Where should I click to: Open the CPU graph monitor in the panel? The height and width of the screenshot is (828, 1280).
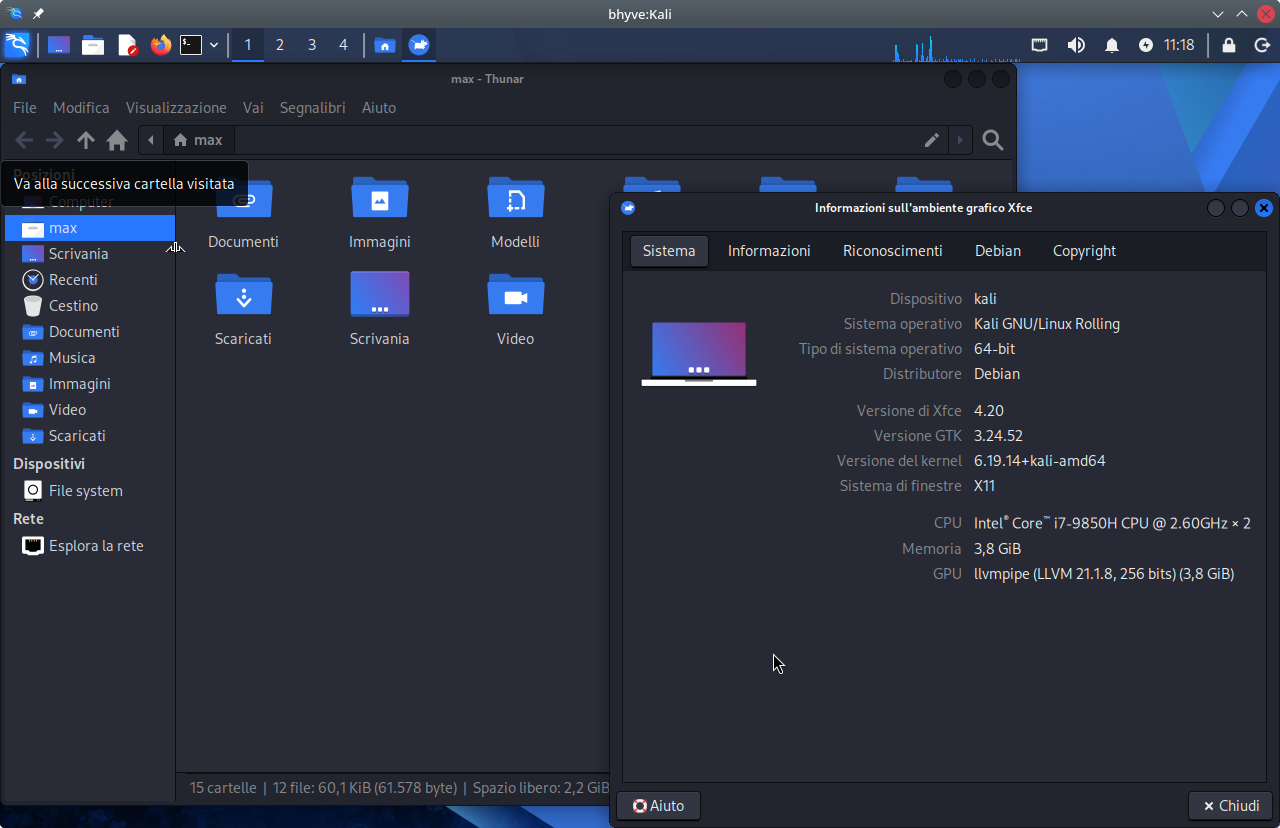click(x=955, y=46)
